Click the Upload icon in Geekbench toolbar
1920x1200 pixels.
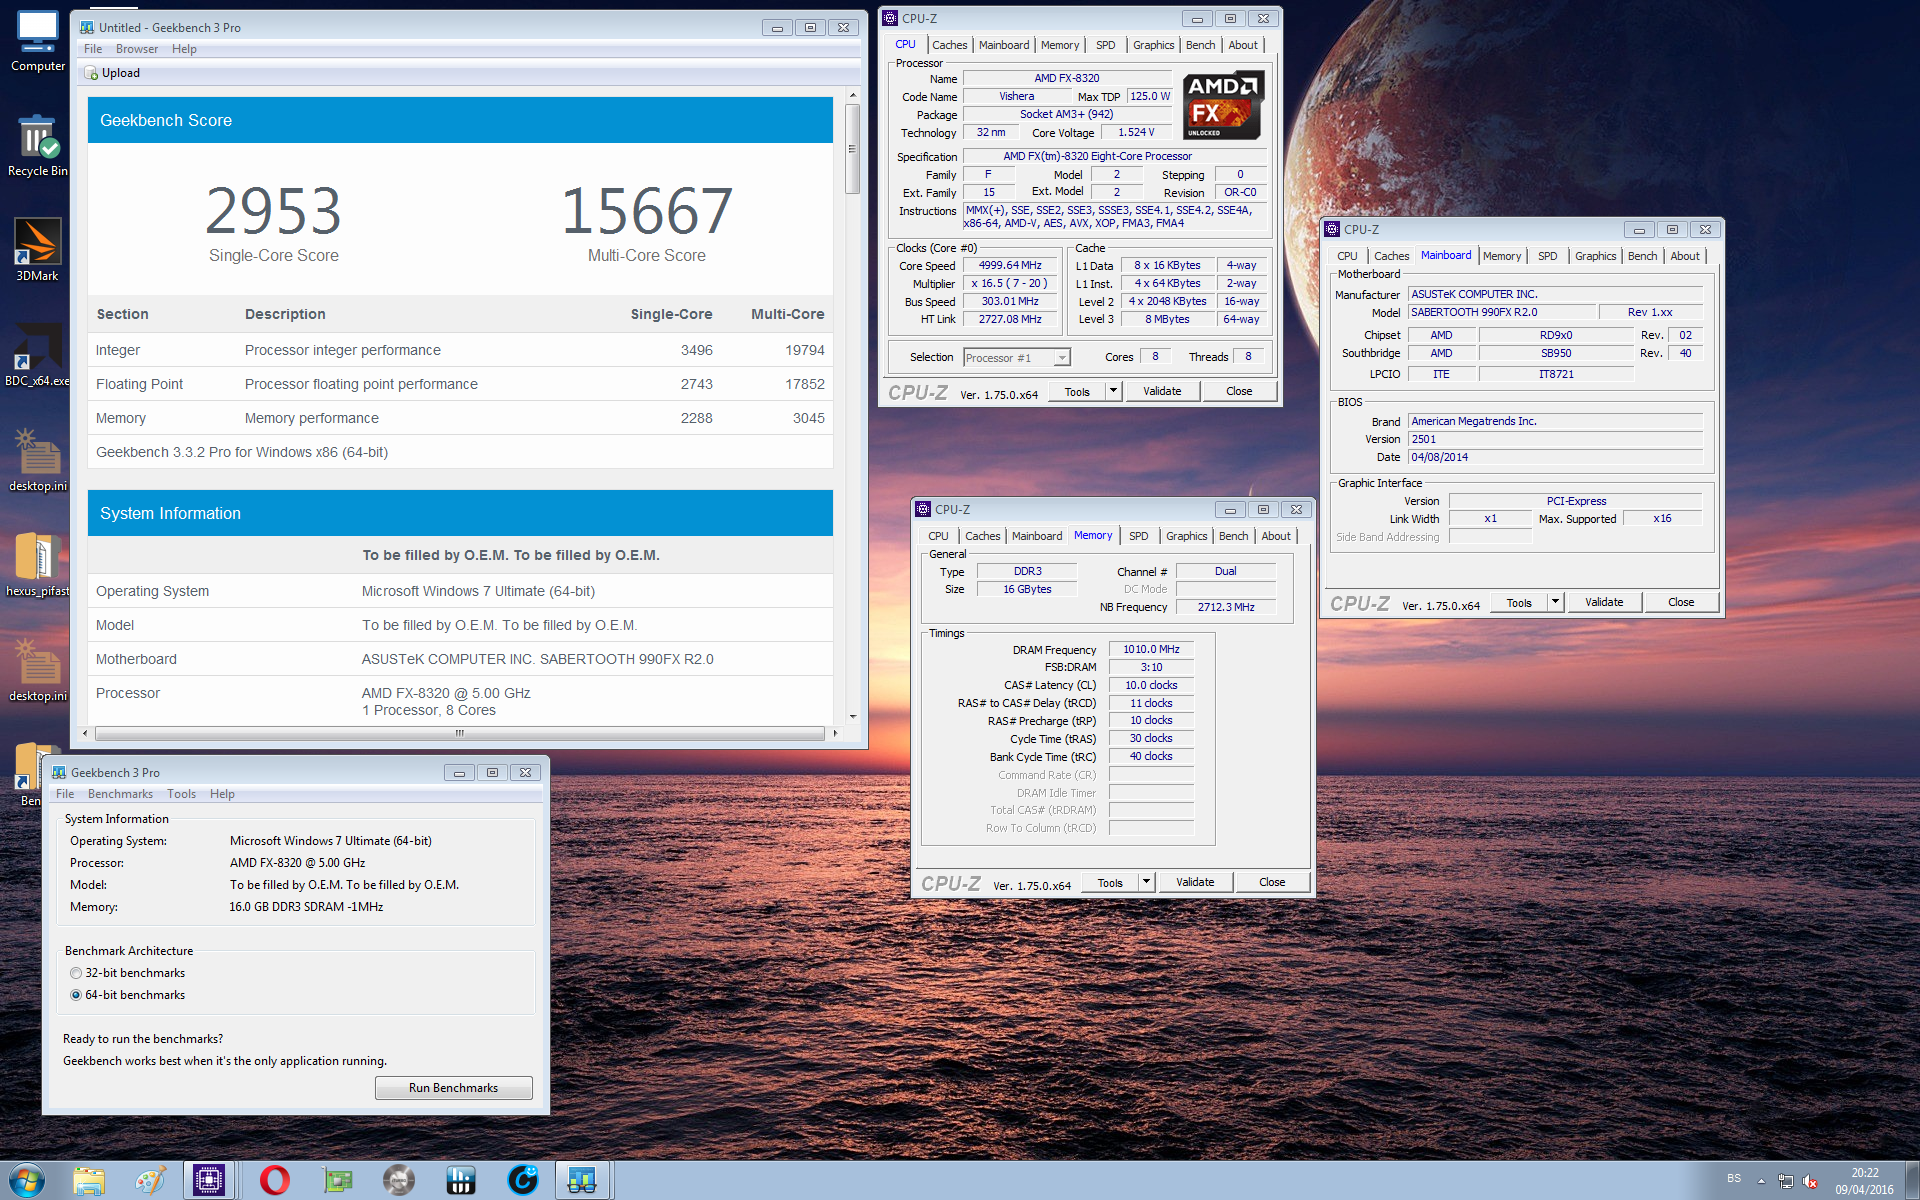tap(92, 73)
